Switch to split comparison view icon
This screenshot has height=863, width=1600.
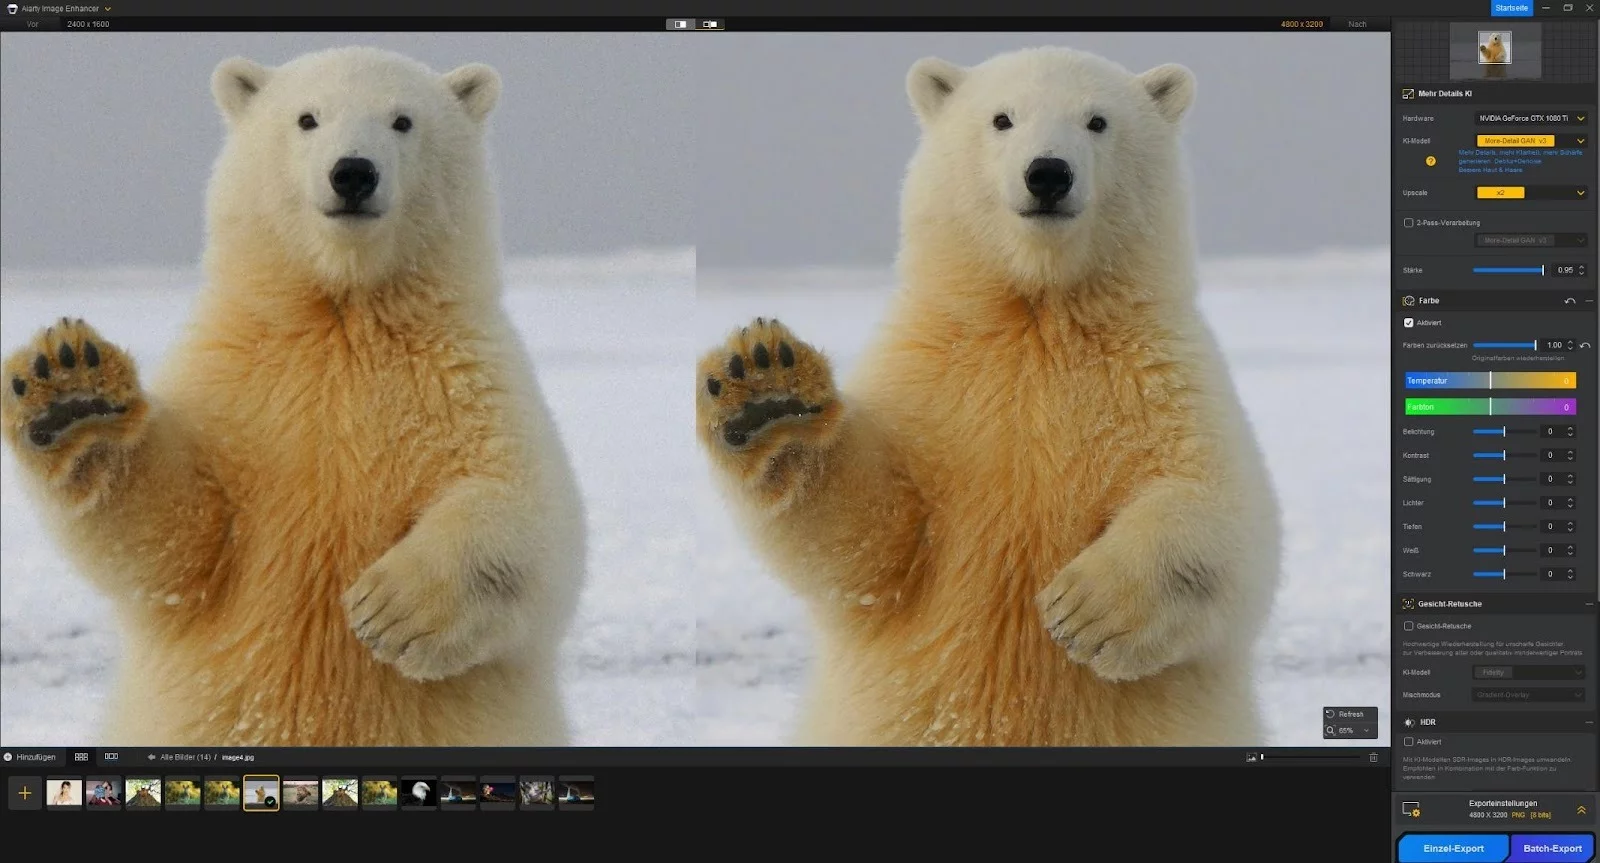click(x=680, y=24)
